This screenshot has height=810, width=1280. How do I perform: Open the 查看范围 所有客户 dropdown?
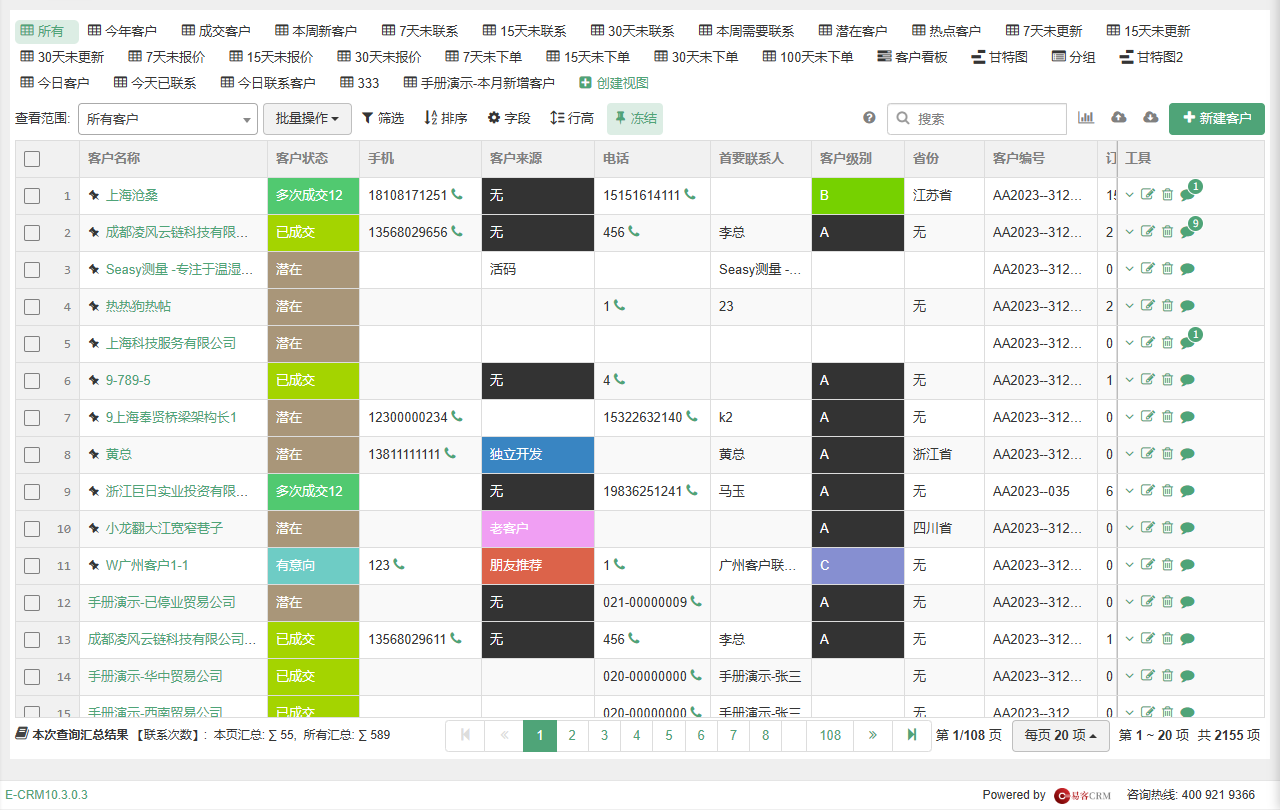[168, 119]
